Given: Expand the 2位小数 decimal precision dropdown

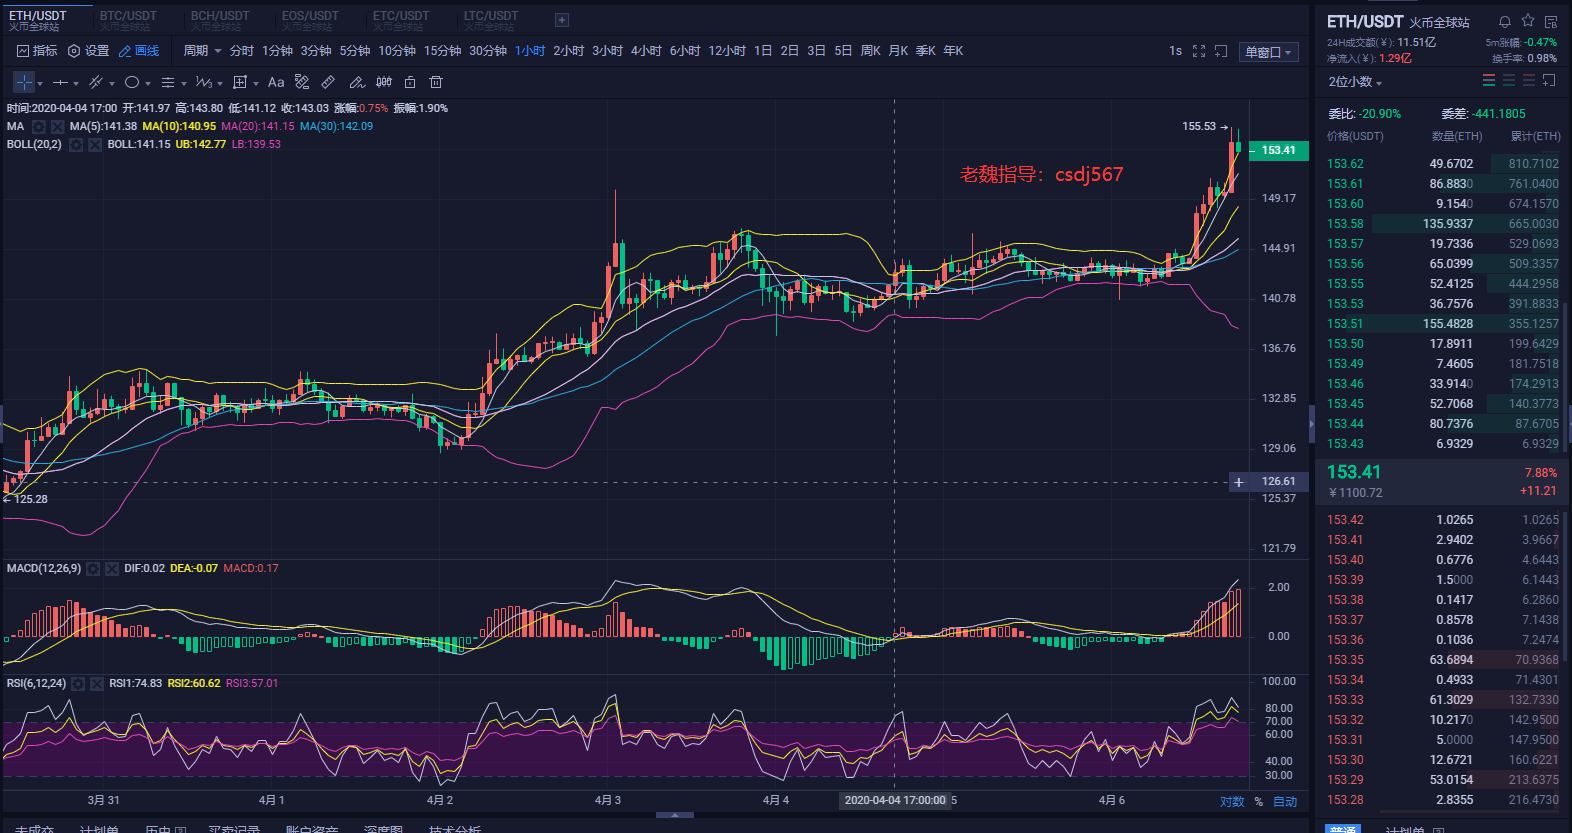Looking at the screenshot, I should click(1355, 82).
